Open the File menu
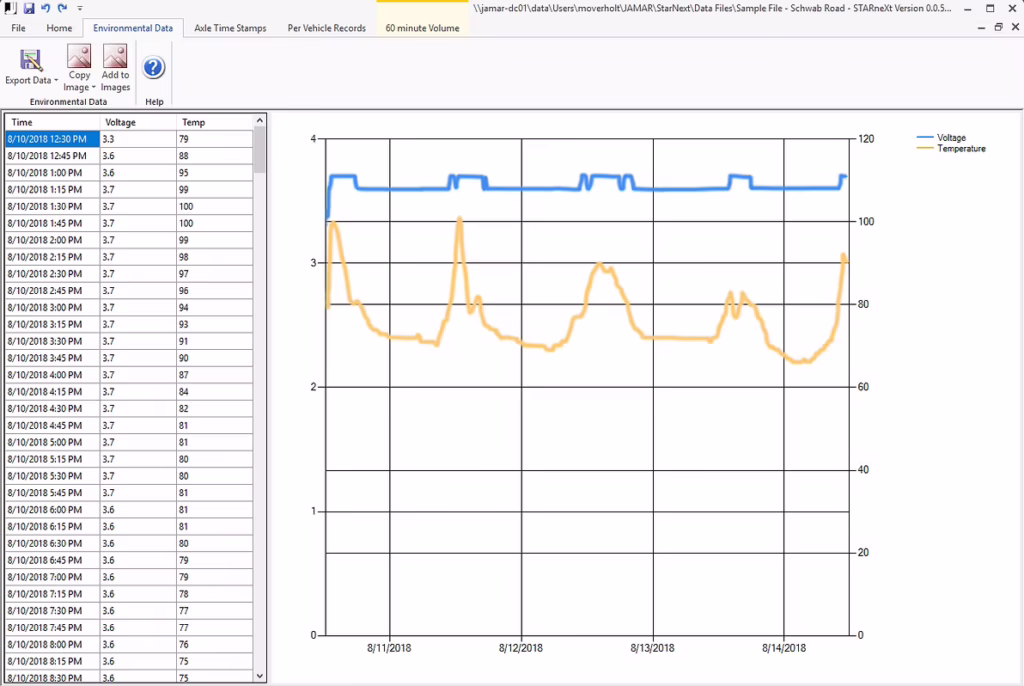 pos(18,28)
